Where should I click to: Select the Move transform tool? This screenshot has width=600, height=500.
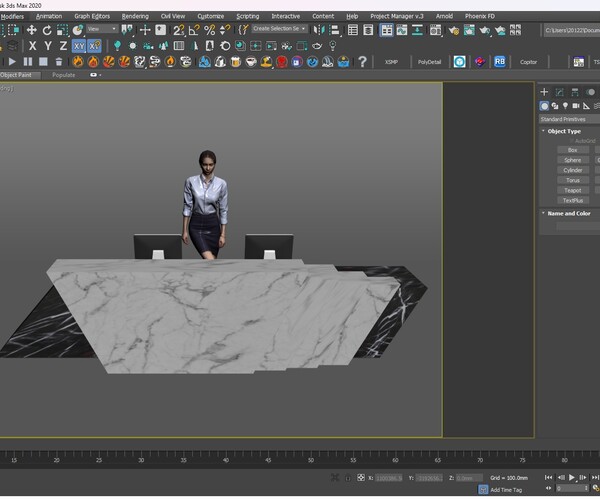(x=32, y=30)
